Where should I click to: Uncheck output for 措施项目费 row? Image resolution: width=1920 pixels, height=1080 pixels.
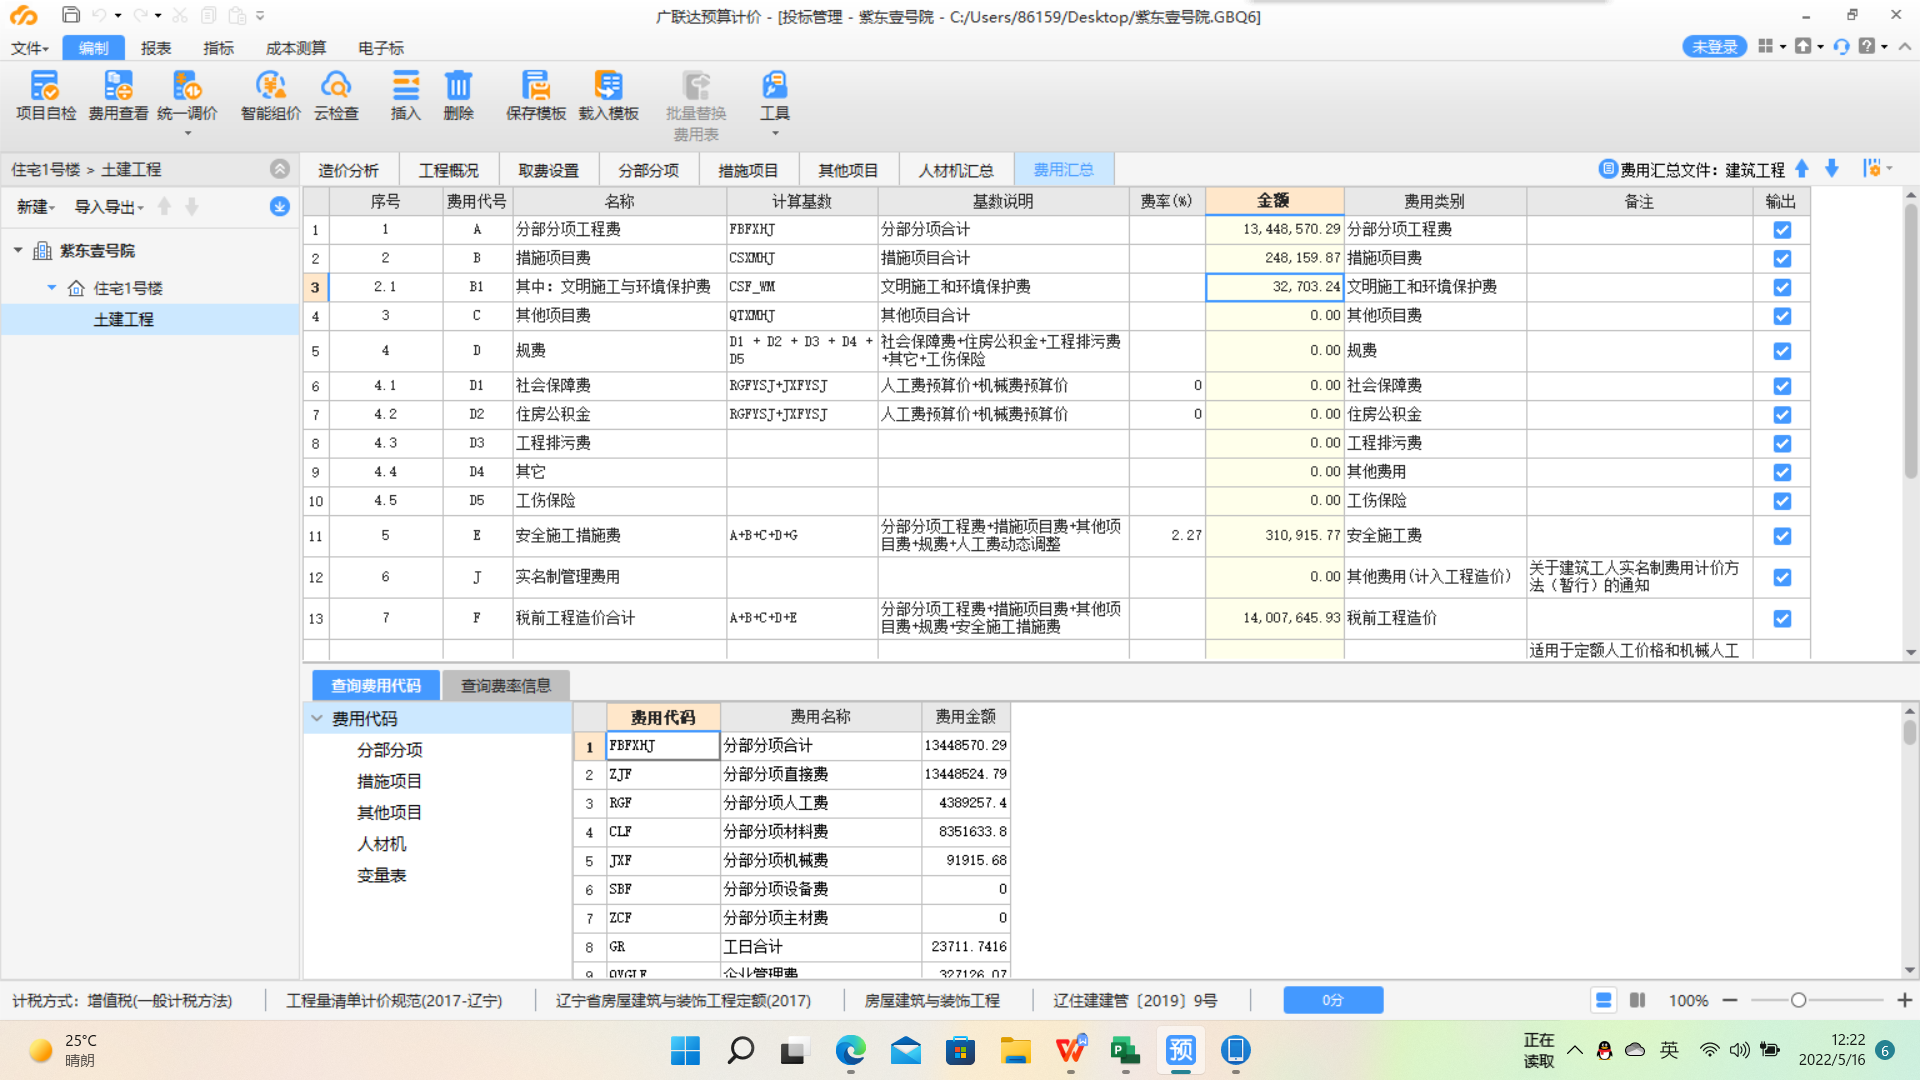click(1782, 258)
